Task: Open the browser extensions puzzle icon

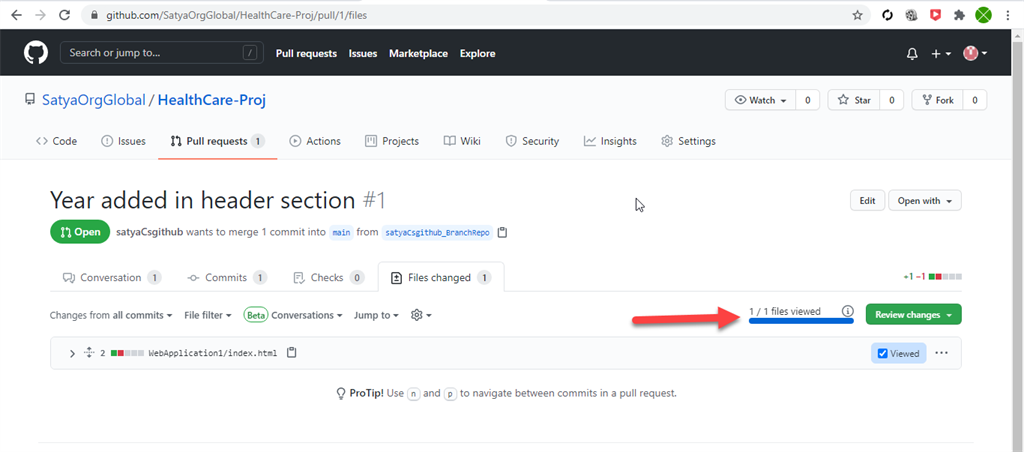Action: [x=959, y=15]
